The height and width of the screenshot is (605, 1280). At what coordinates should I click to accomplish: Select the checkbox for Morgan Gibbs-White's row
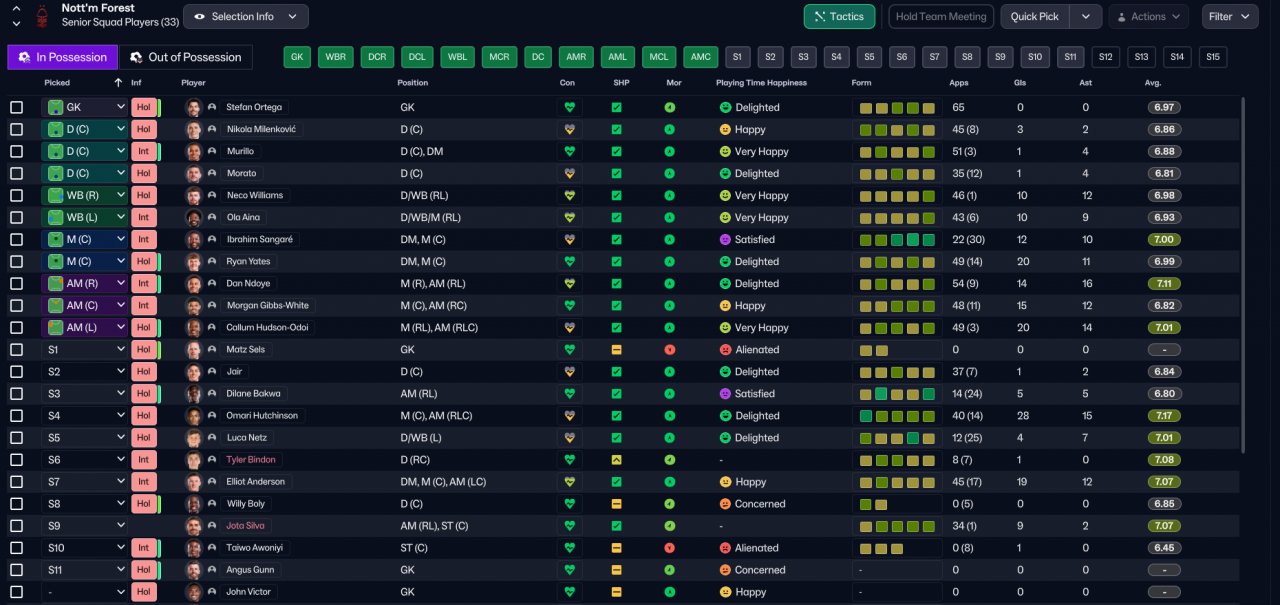16,306
